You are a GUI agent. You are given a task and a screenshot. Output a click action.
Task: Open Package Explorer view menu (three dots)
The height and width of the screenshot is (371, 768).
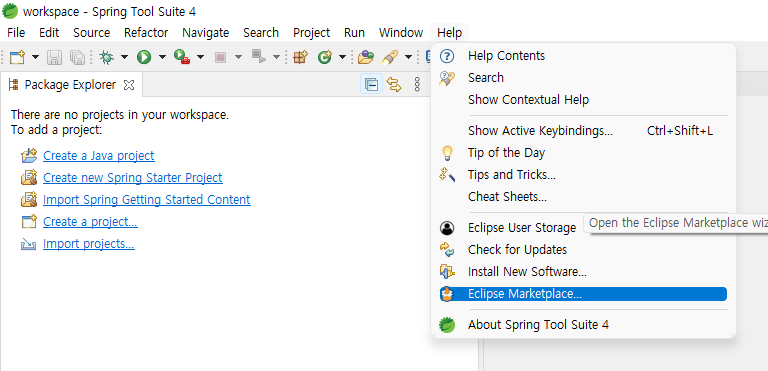[x=417, y=85]
